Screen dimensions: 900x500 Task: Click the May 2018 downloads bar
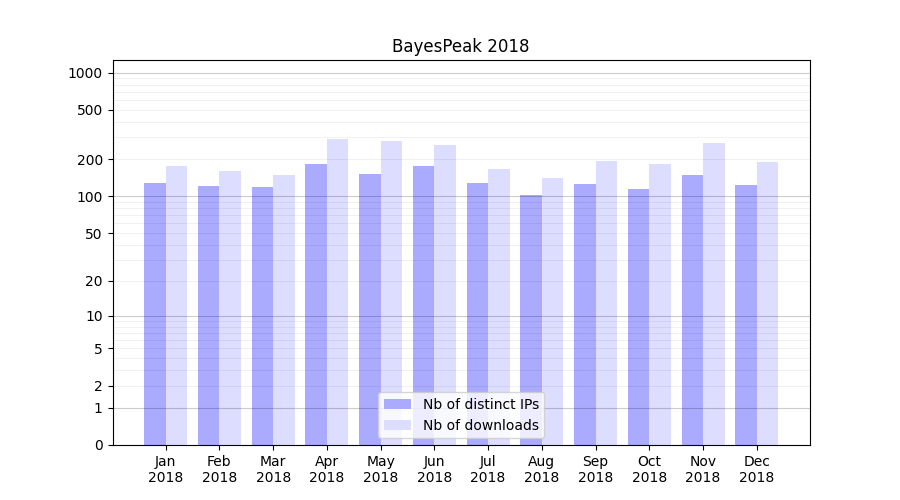click(x=391, y=293)
